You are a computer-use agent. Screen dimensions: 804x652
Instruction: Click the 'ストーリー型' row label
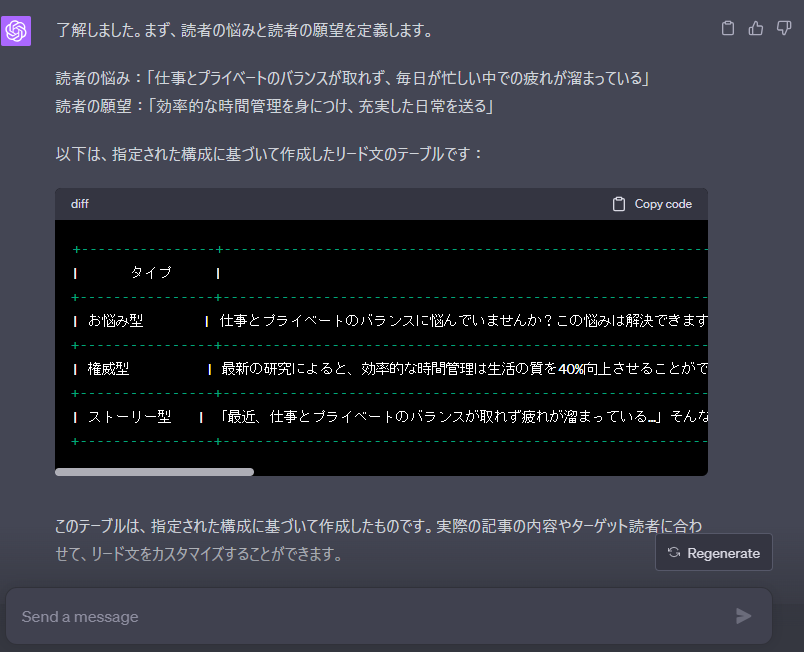pyautogui.click(x=129, y=417)
